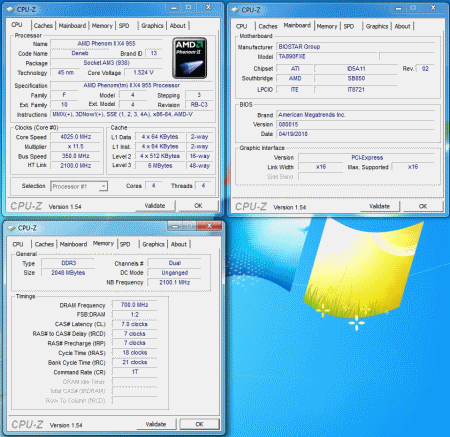Open Memory tab in the processor window
The width and height of the screenshot is (450, 437).
click(x=102, y=26)
